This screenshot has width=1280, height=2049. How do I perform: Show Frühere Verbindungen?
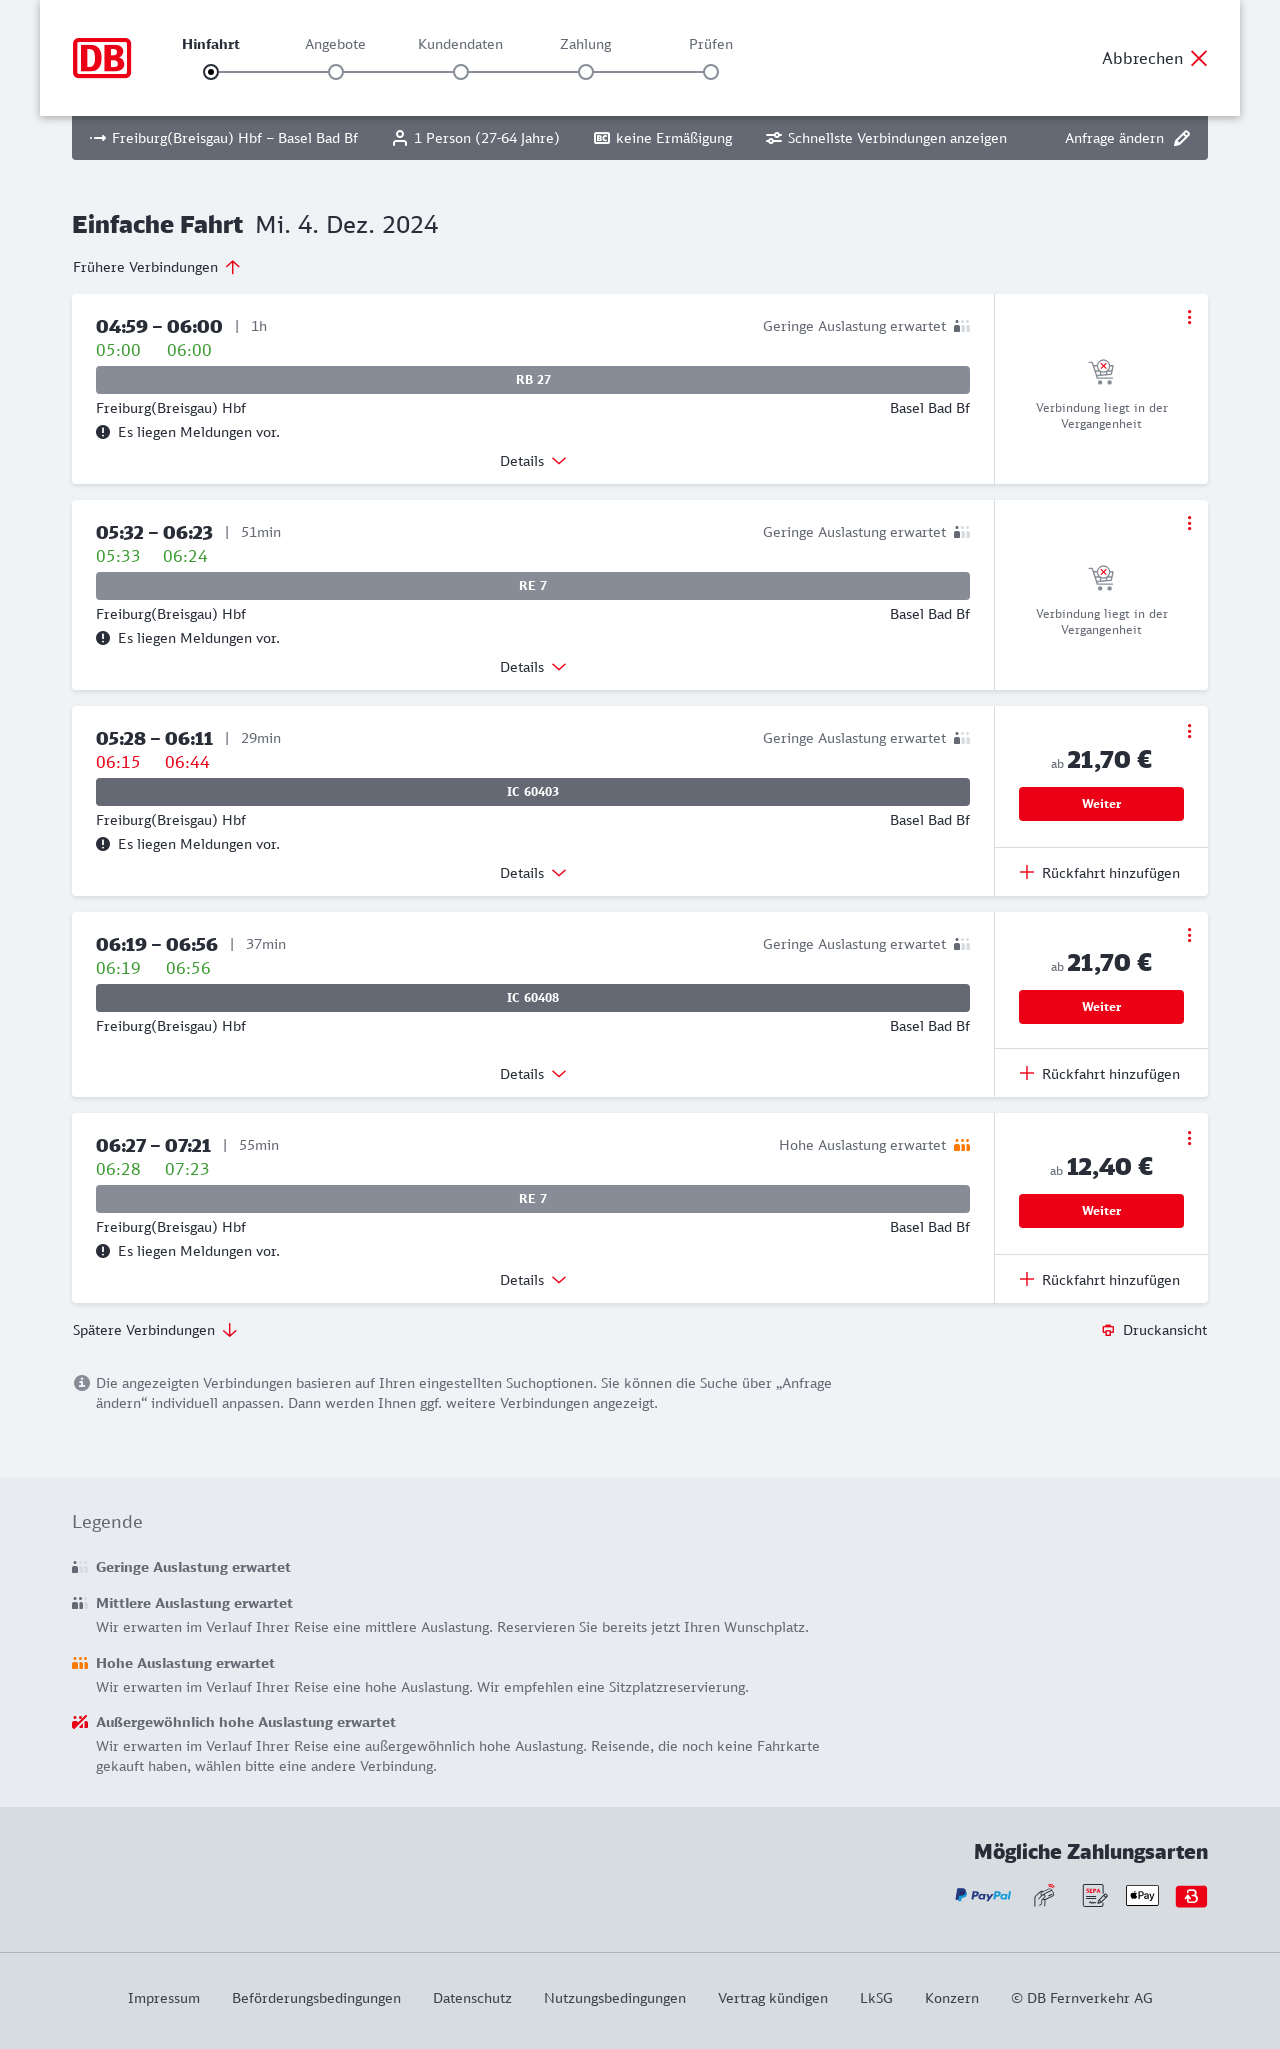click(157, 267)
